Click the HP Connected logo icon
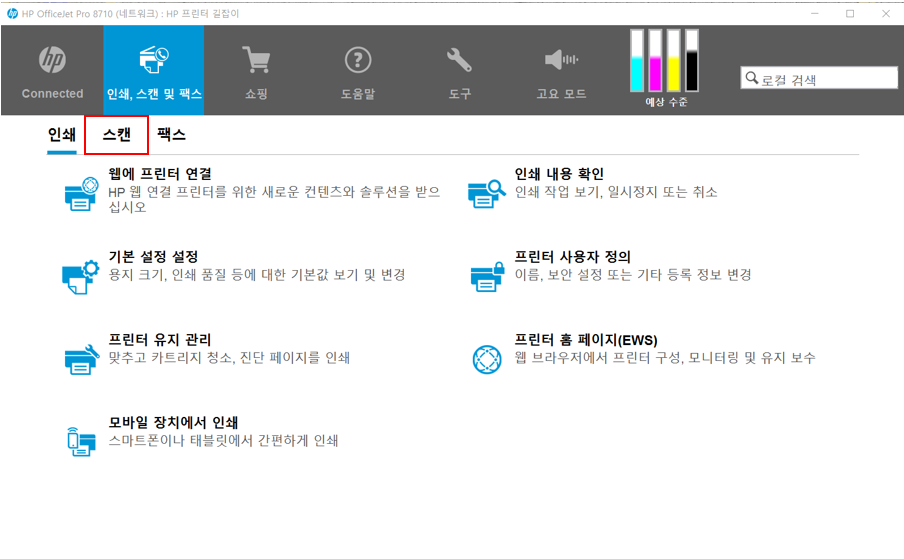 [52, 60]
